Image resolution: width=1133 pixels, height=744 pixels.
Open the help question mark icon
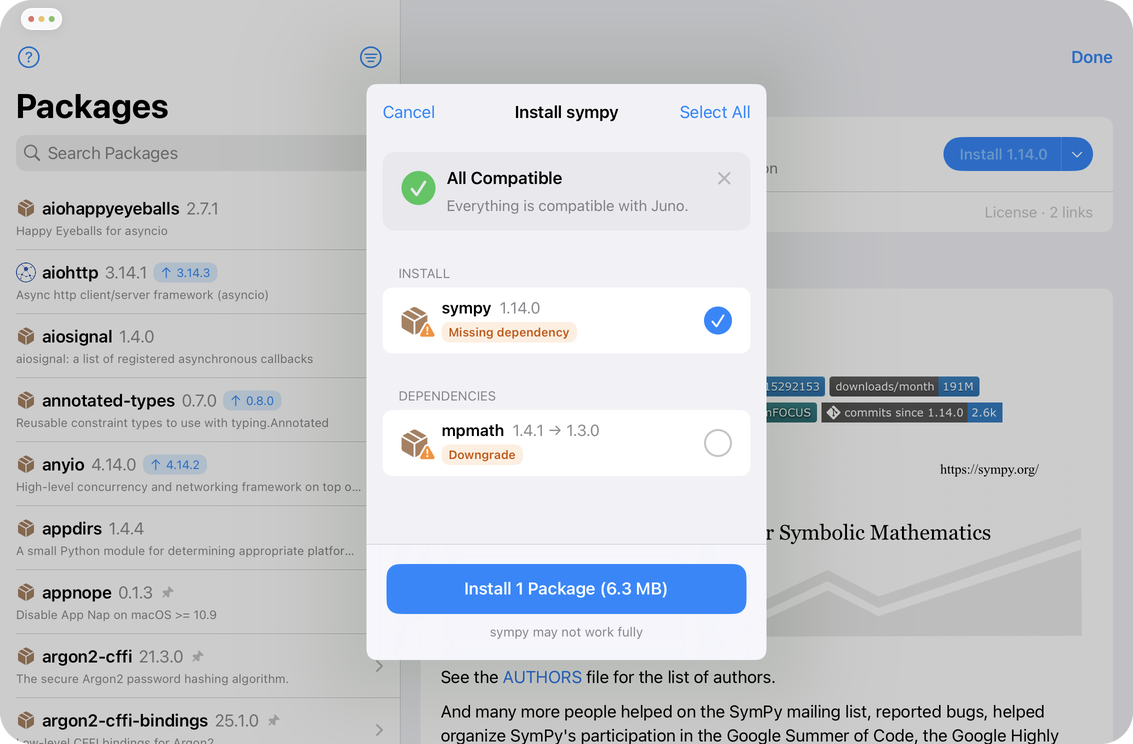29,57
